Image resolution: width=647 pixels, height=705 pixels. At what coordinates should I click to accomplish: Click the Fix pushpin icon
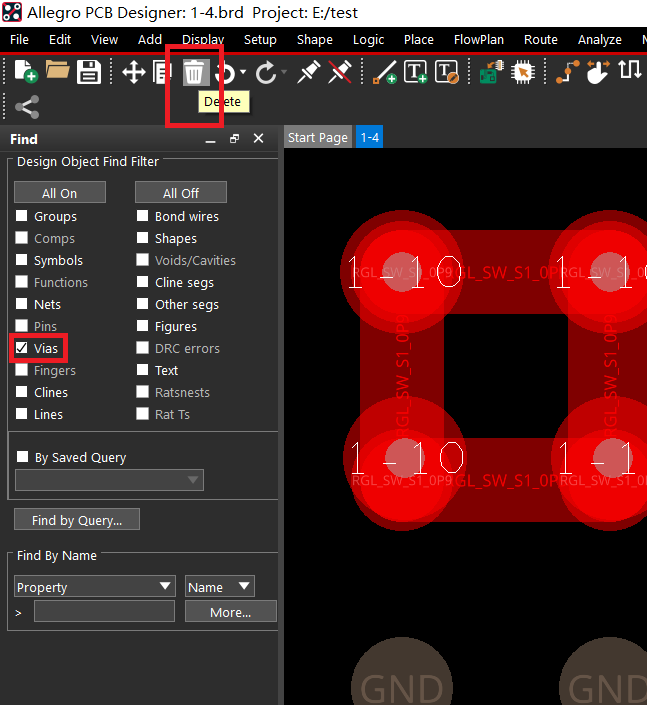[x=308, y=72]
